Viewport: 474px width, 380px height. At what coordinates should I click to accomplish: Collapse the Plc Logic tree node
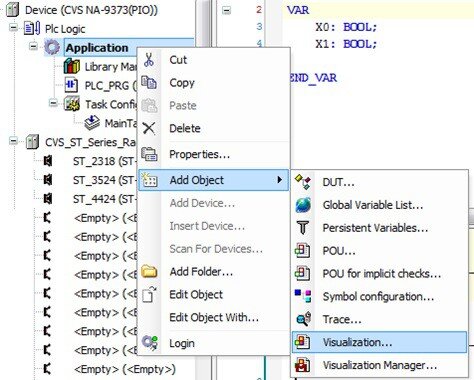[x=13, y=27]
